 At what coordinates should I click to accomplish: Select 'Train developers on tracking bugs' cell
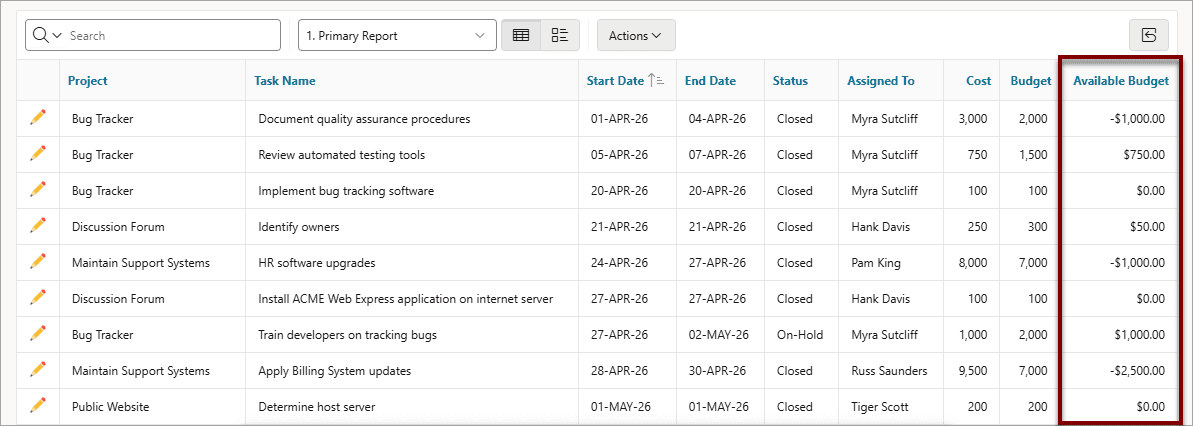tap(412, 335)
